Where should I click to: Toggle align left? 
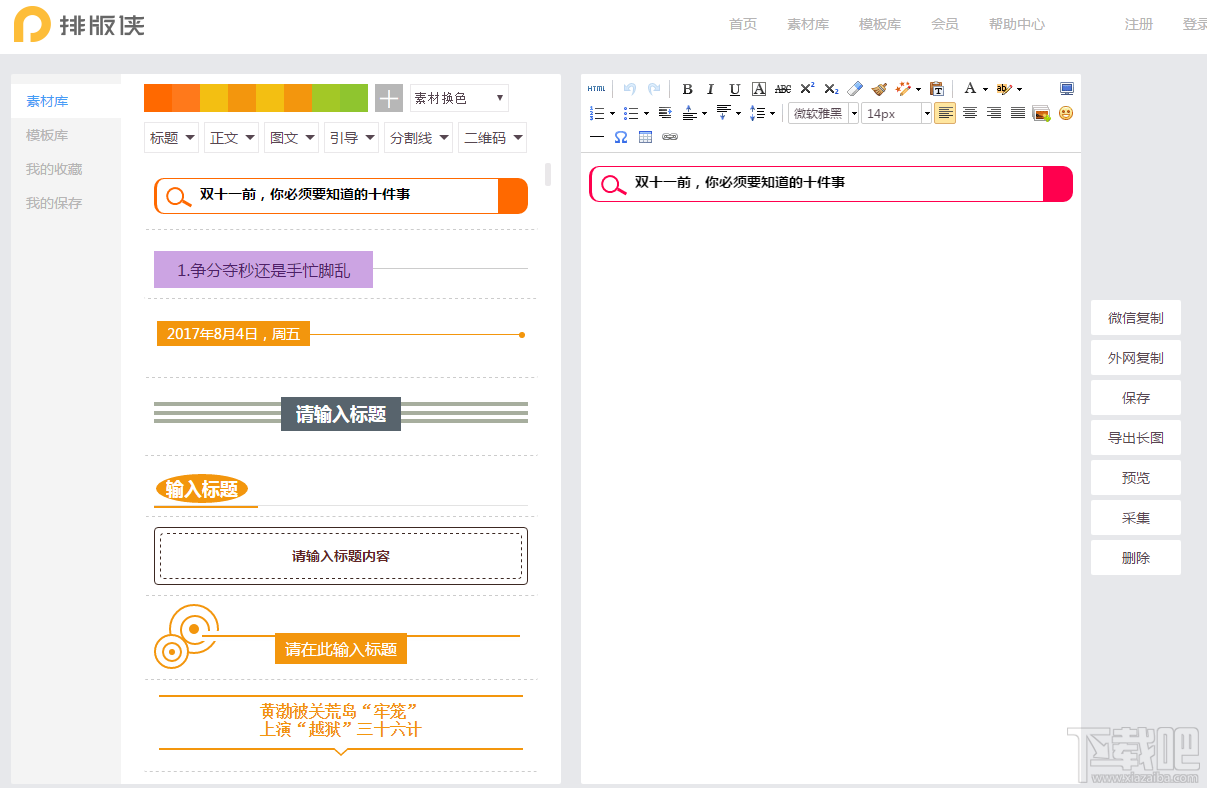tap(945, 113)
